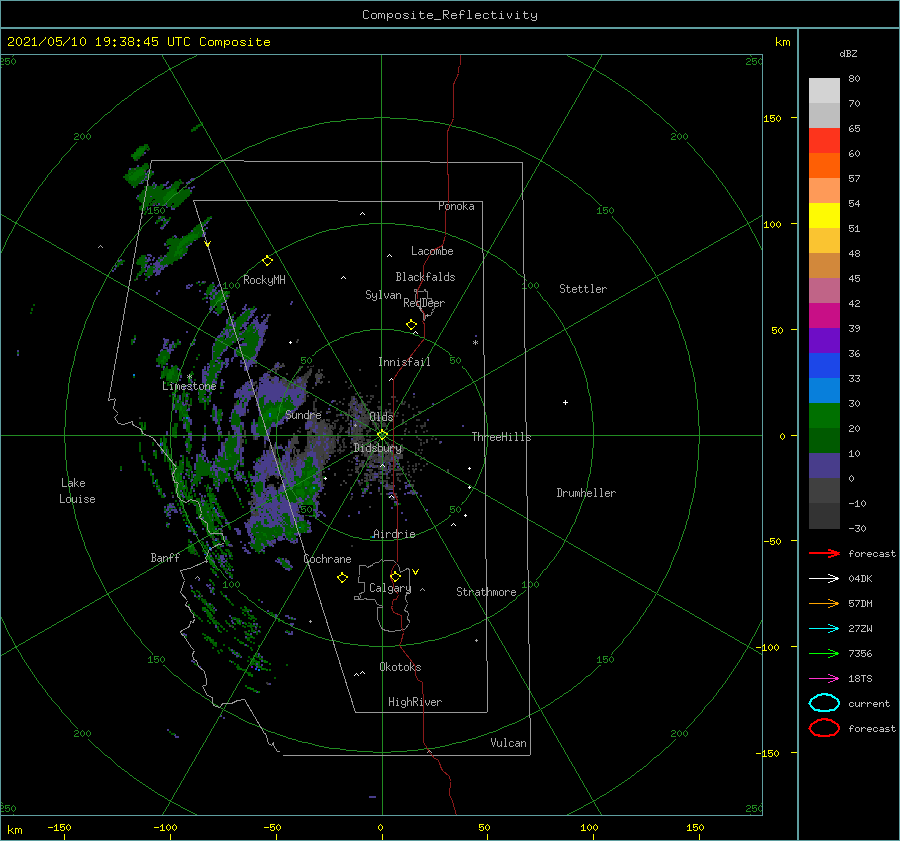
Task: Click the Vulcan label
Action: [x=508, y=743]
